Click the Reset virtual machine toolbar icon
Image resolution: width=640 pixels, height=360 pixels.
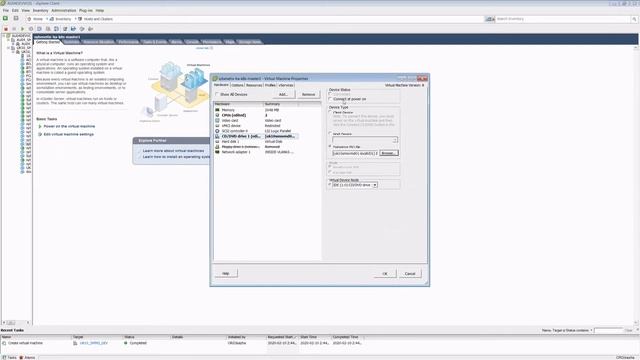[31, 29]
